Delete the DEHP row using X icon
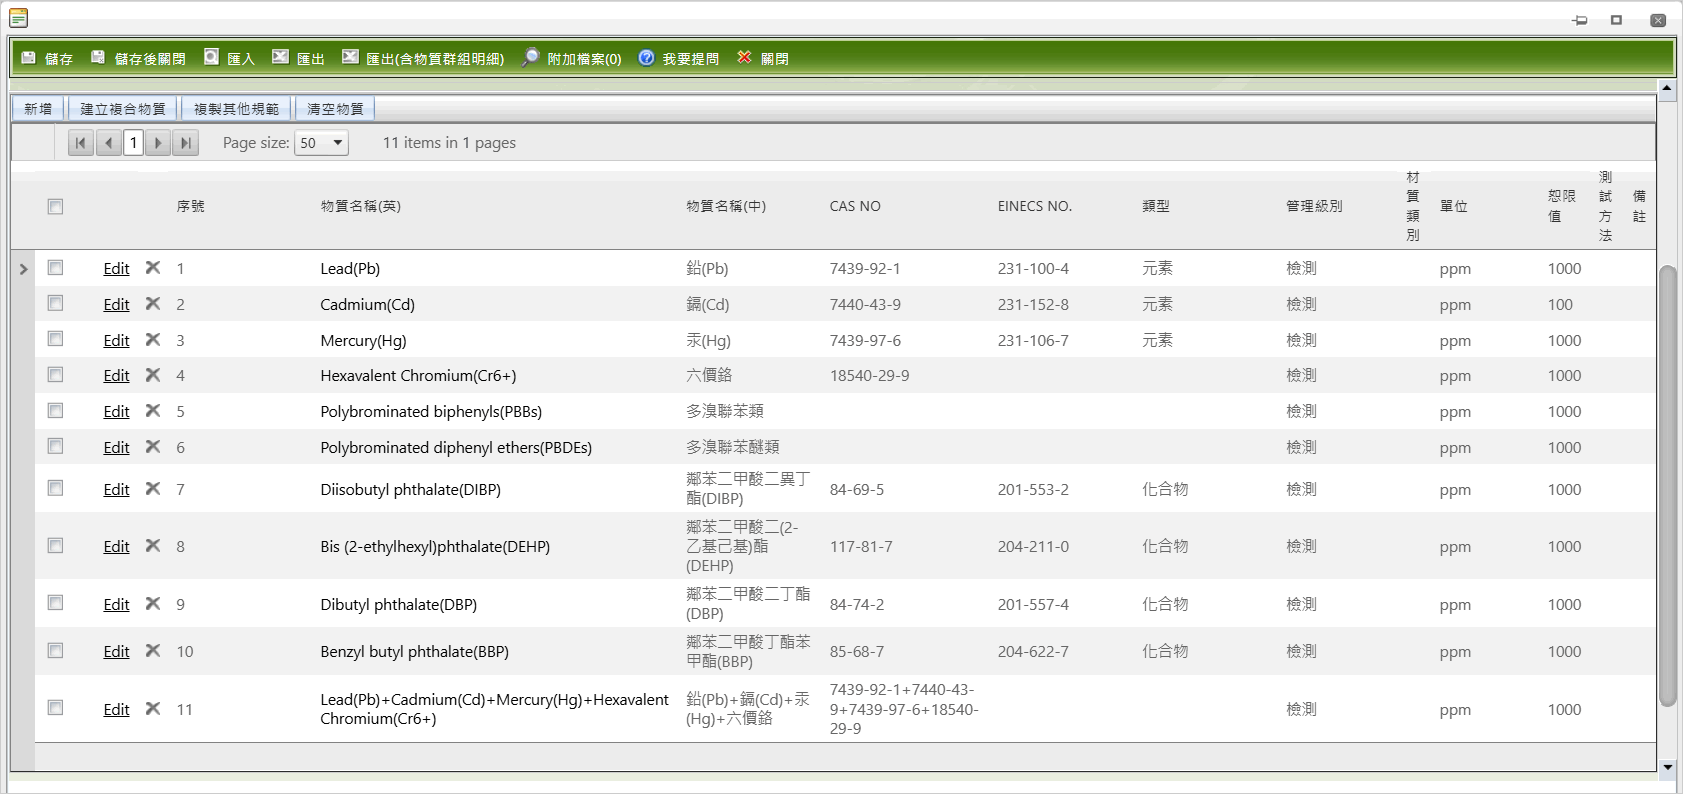Screen dimensions: 1683x794 153,546
